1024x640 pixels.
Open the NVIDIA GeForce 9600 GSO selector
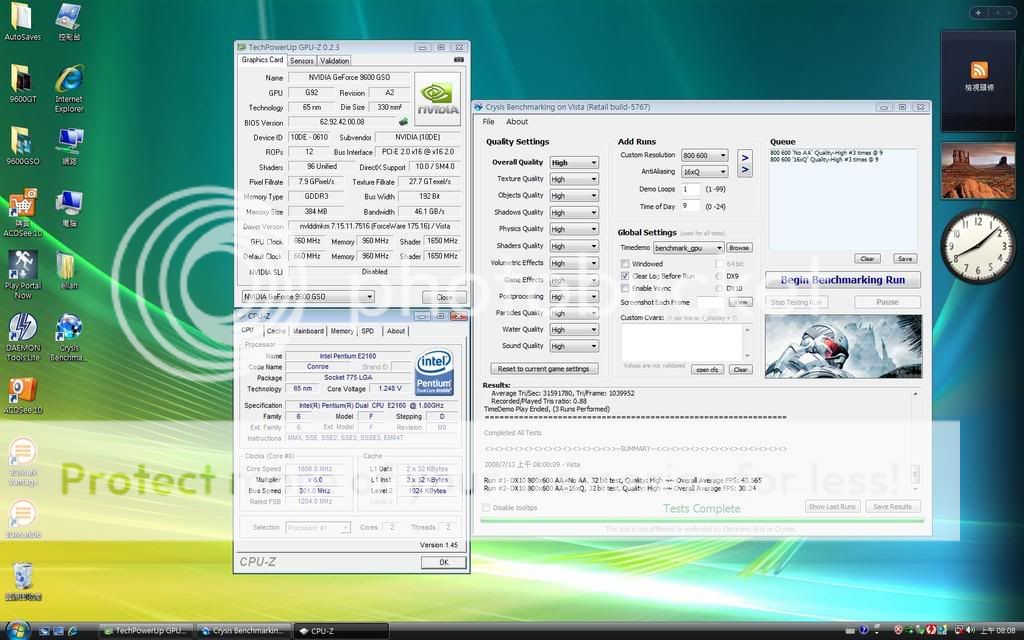(308, 297)
